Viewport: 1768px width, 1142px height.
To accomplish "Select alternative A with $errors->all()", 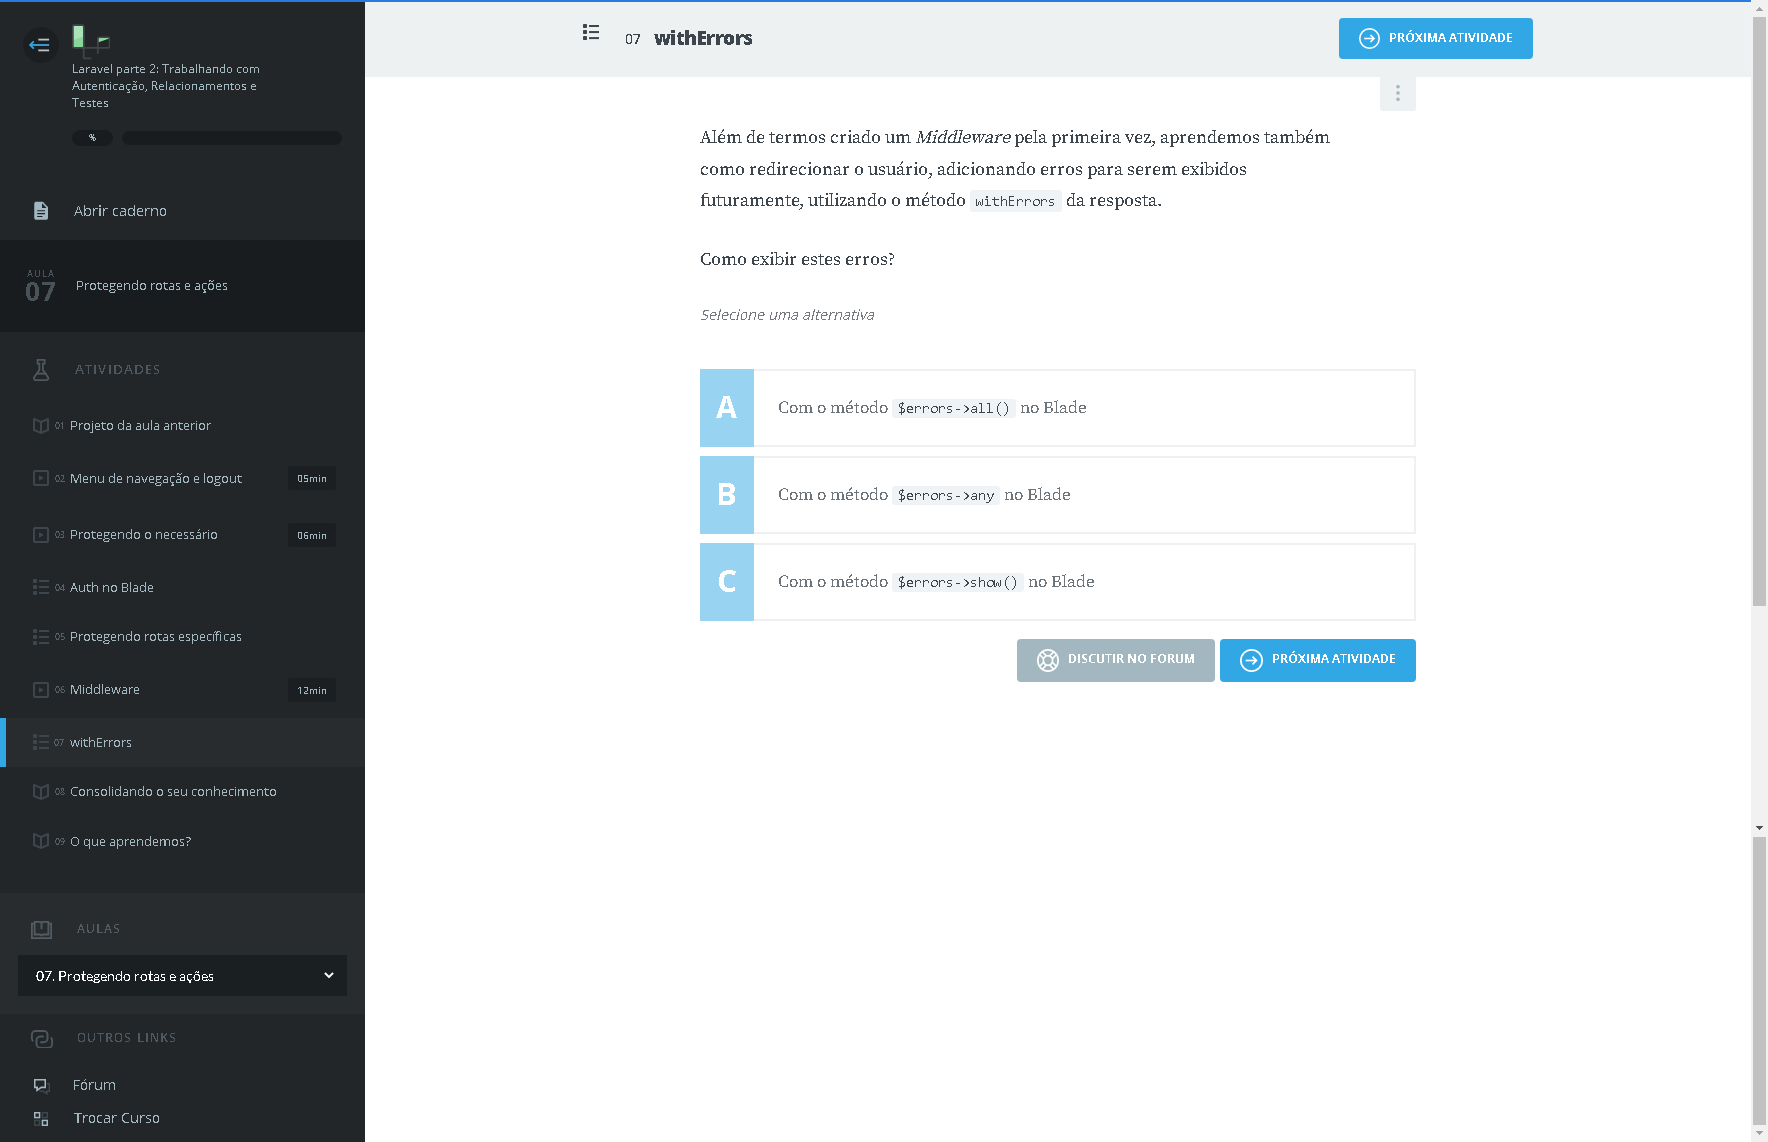I will point(1057,408).
